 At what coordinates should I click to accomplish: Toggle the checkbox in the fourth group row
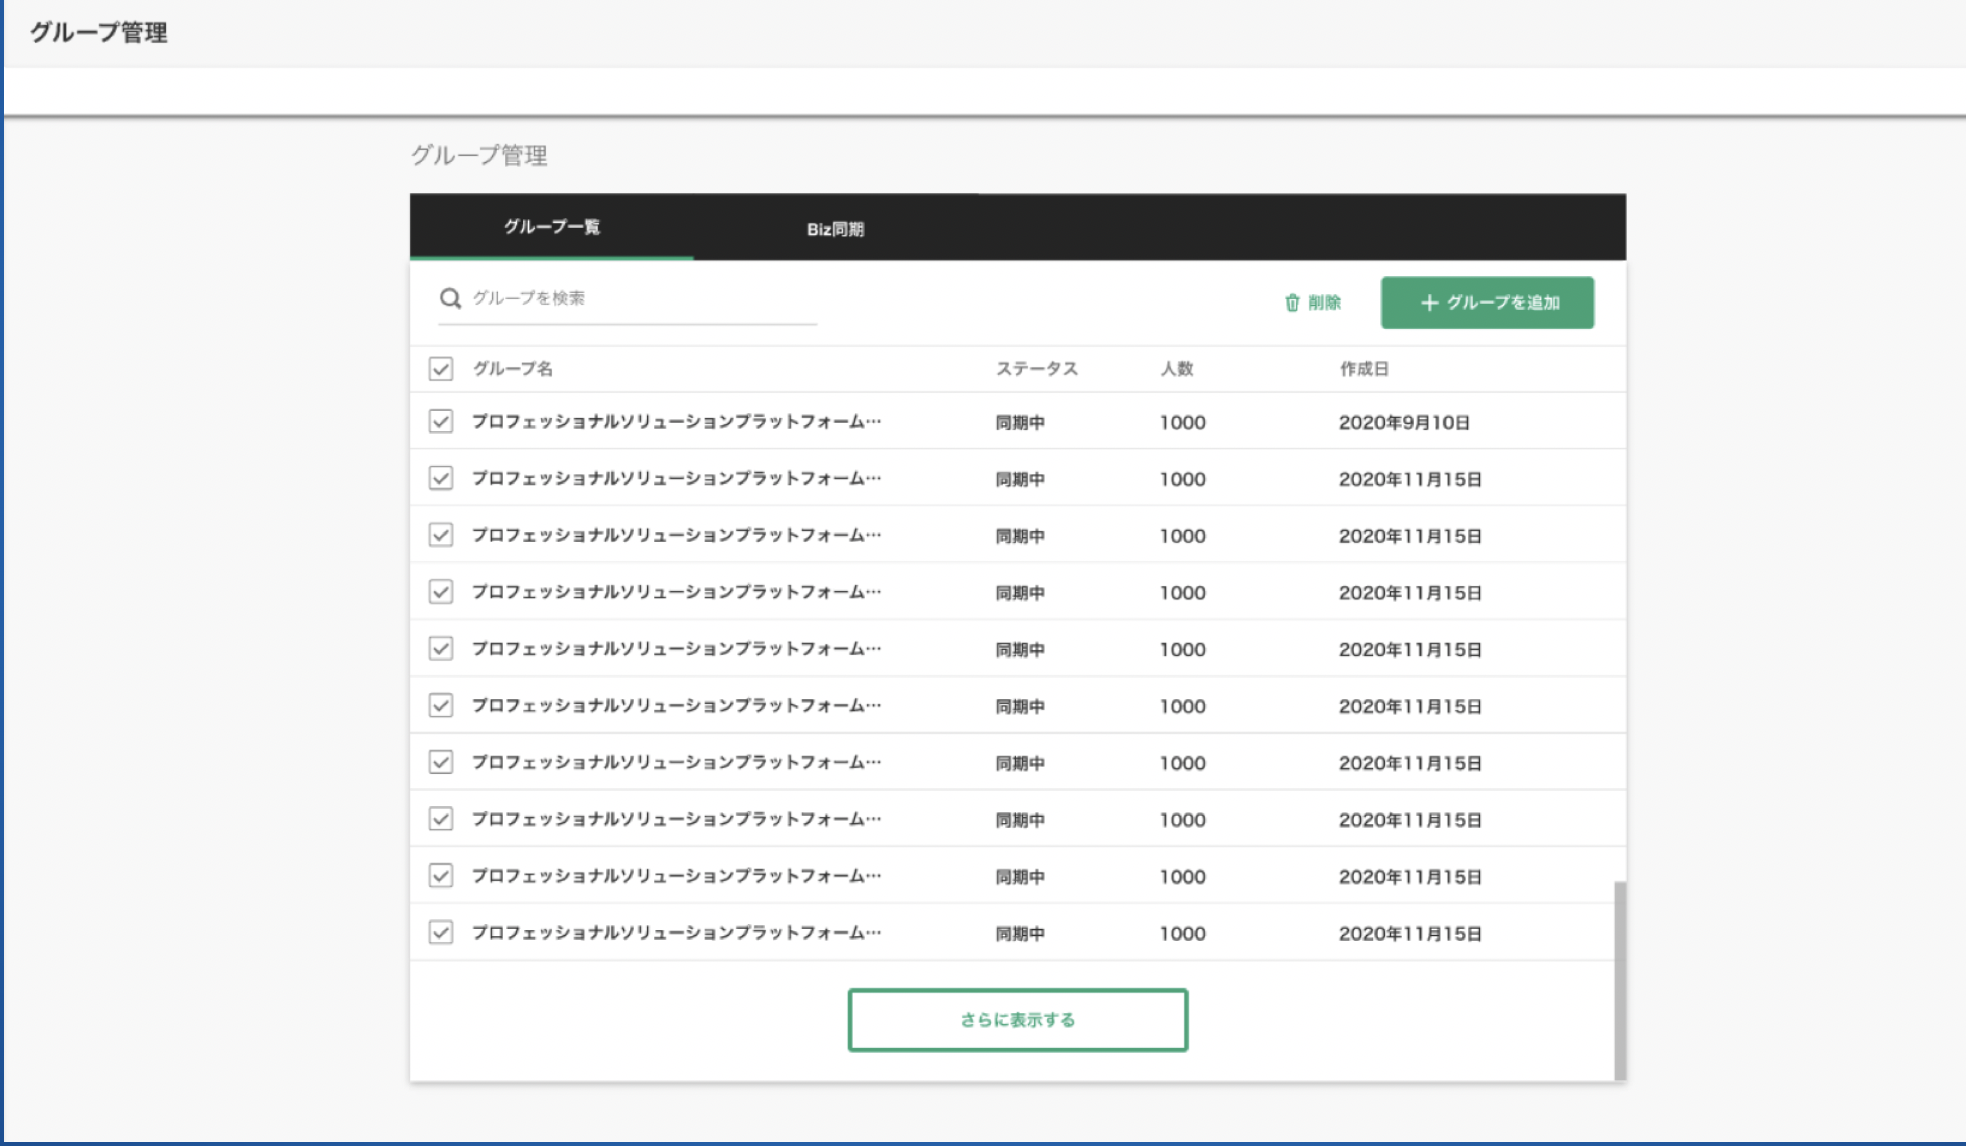tap(441, 592)
